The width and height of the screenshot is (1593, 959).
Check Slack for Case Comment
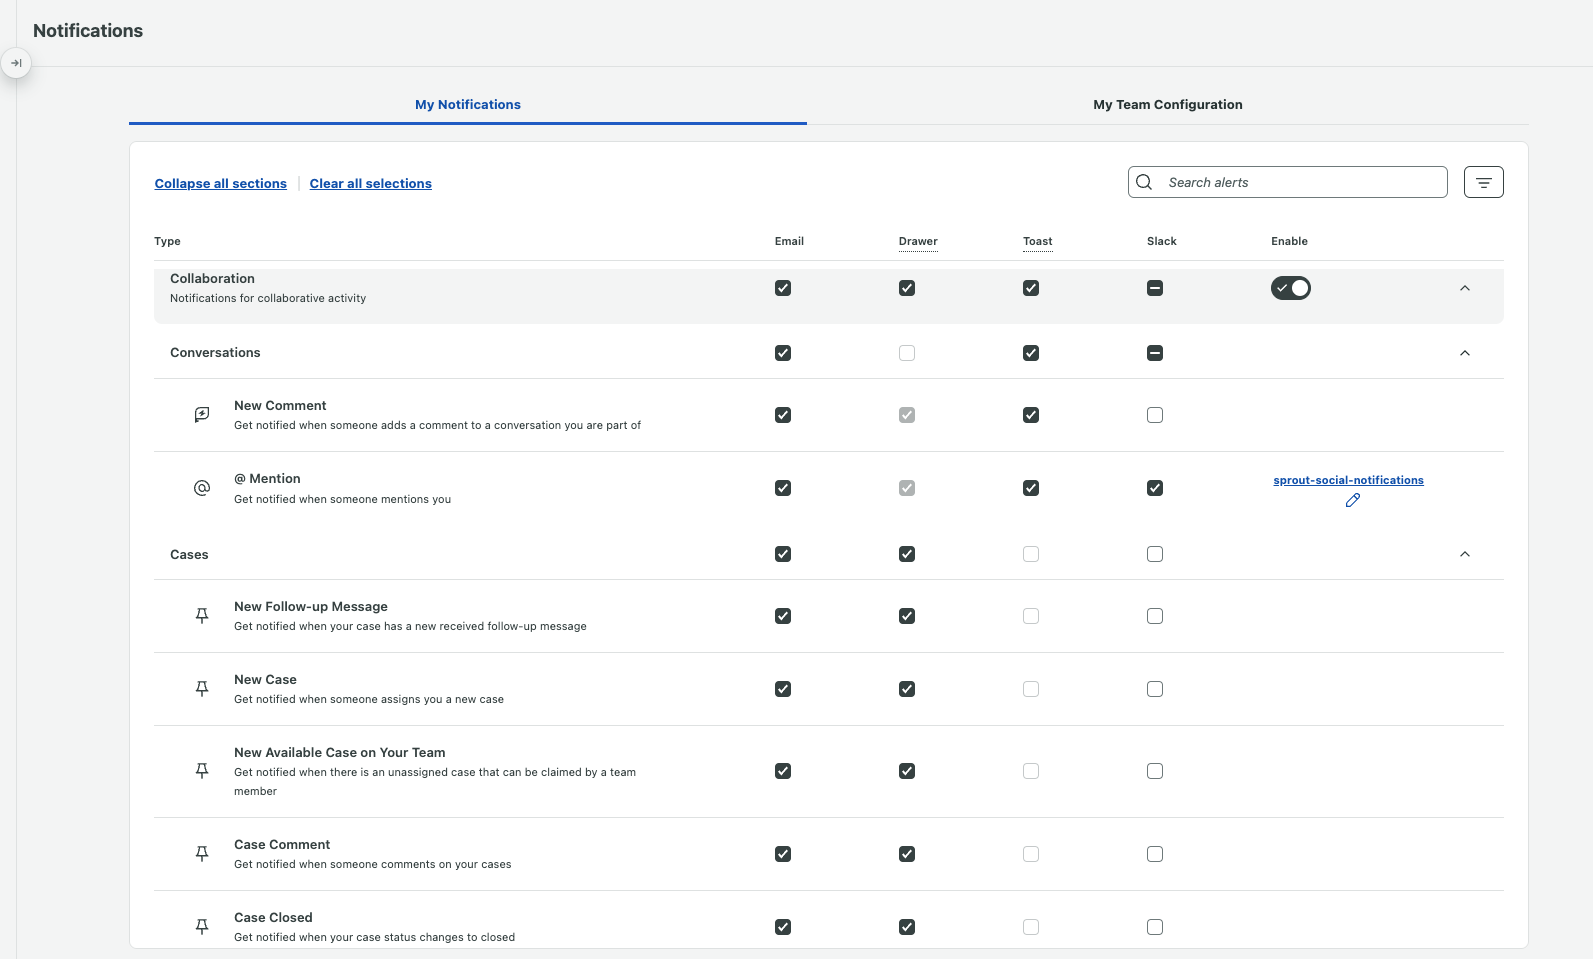click(1155, 854)
